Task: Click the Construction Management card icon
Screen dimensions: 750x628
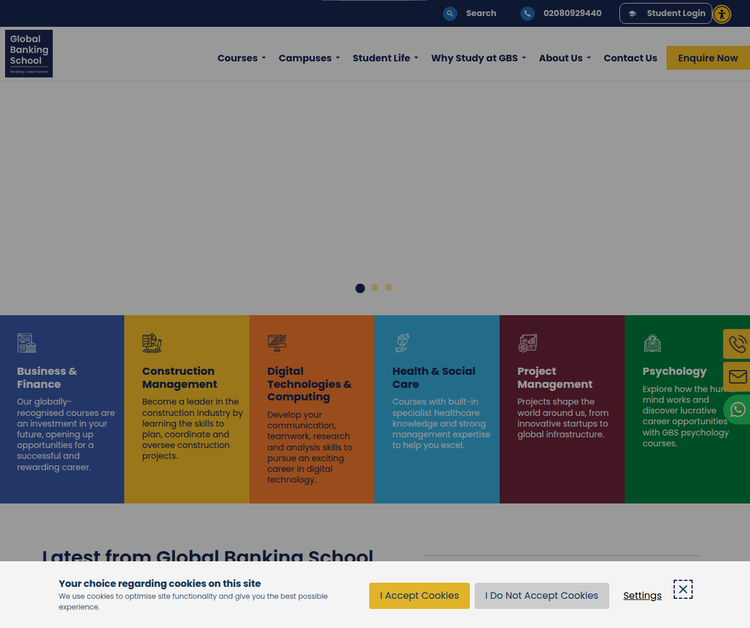Action: [x=152, y=343]
